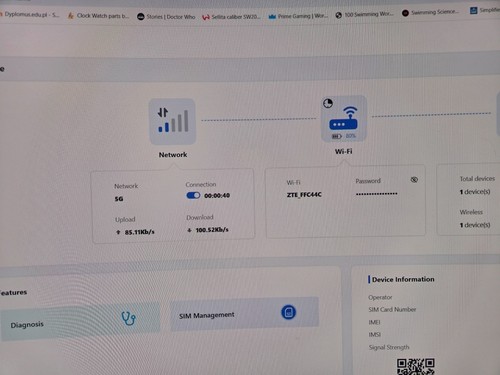The image size is (500, 375).
Task: Click the upload speed 85.11Kb/s
Action: [x=139, y=232]
